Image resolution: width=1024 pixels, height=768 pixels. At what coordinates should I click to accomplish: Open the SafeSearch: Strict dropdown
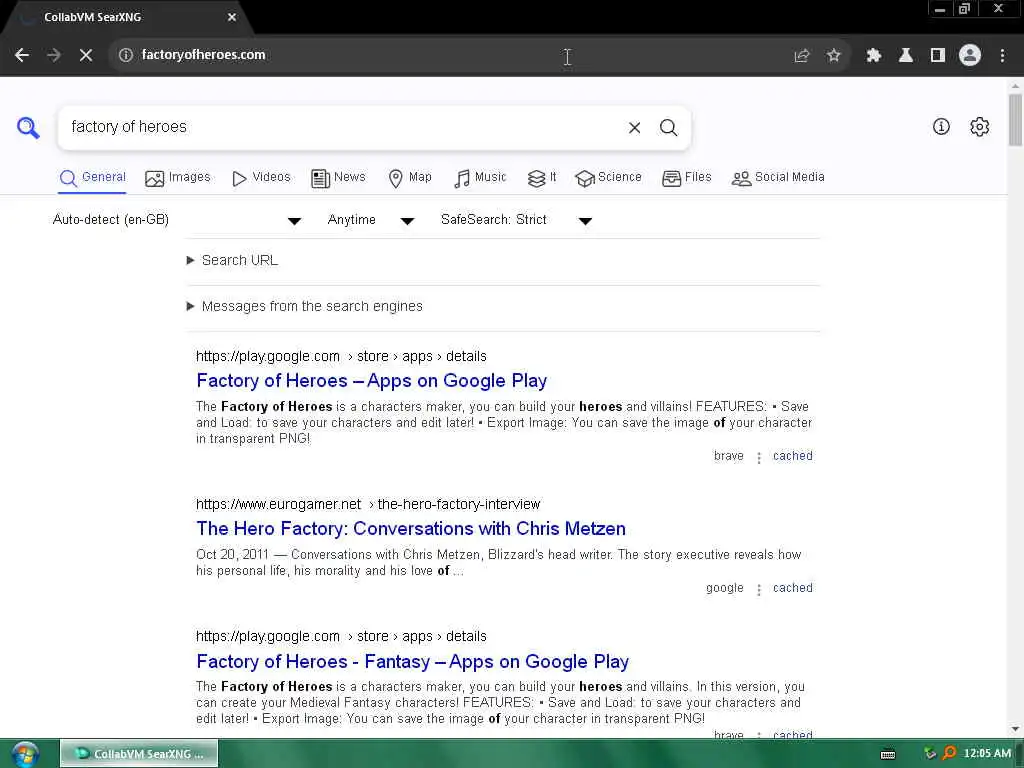pos(516,220)
